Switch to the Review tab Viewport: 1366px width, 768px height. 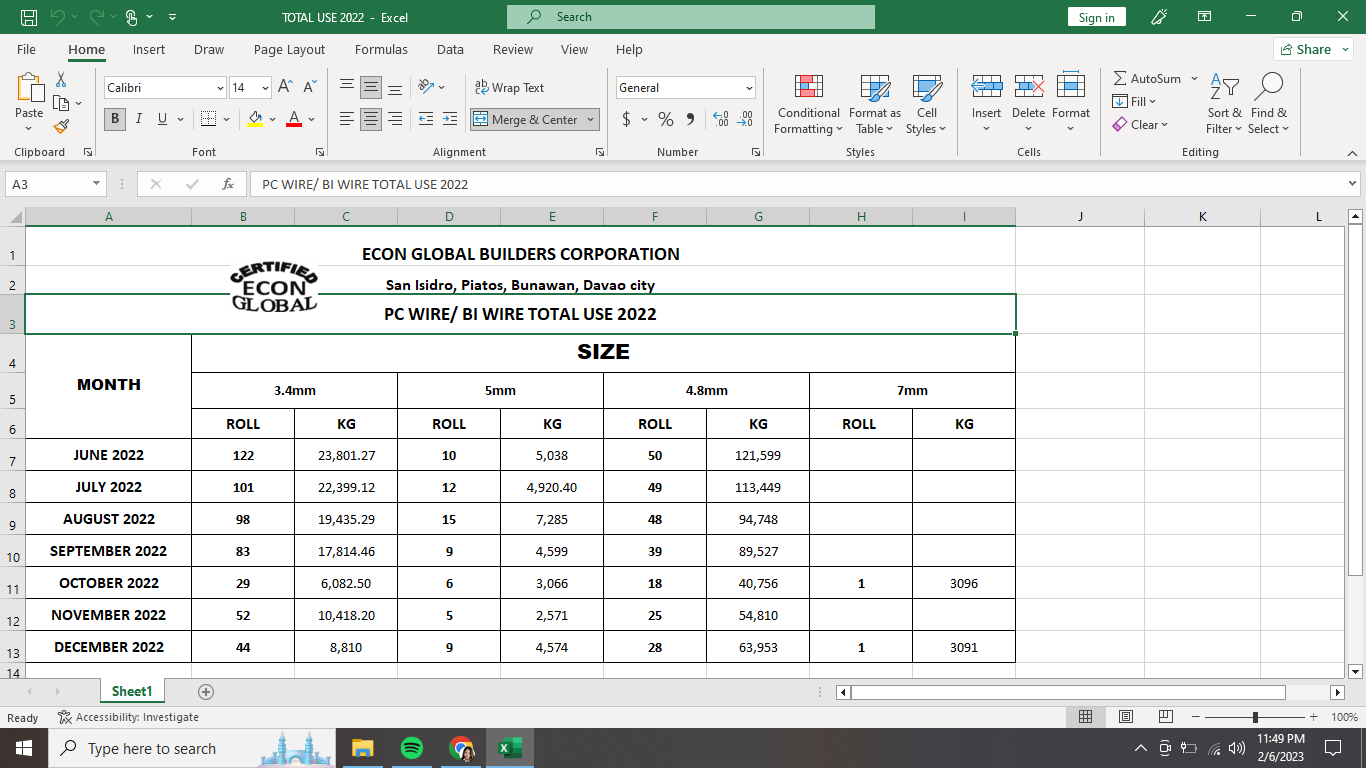513,50
